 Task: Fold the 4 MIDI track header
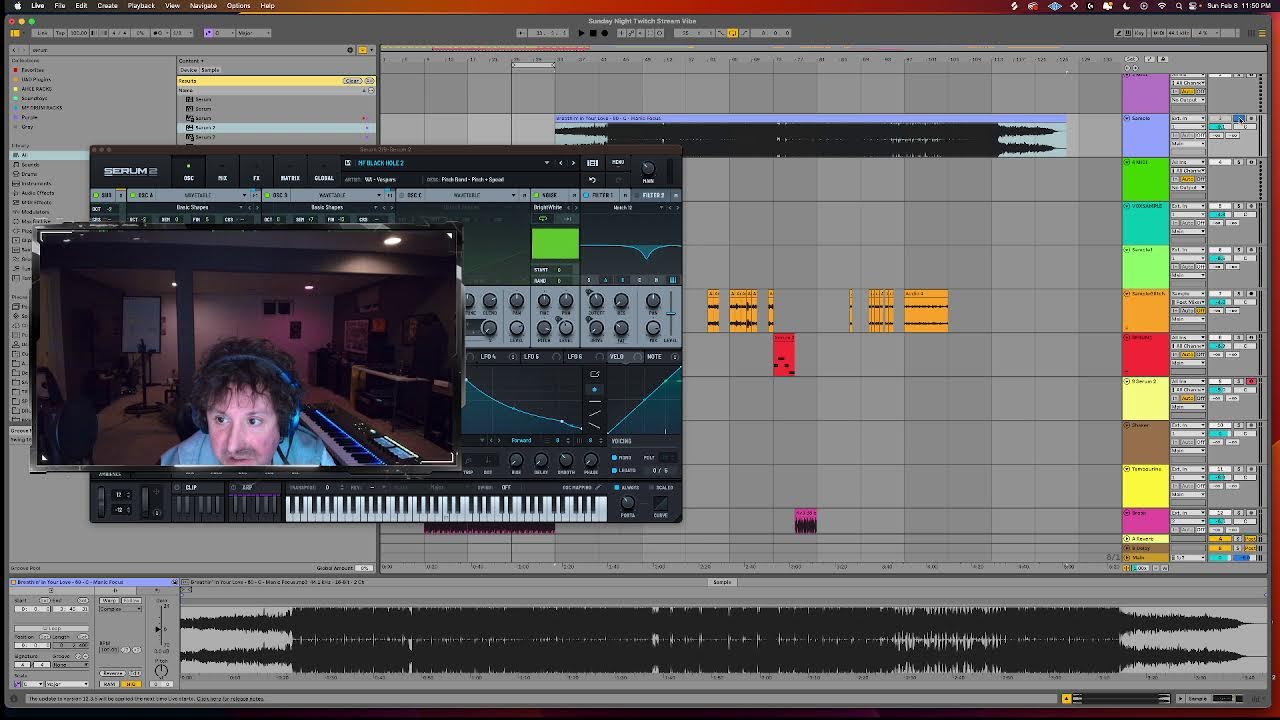pos(1127,162)
